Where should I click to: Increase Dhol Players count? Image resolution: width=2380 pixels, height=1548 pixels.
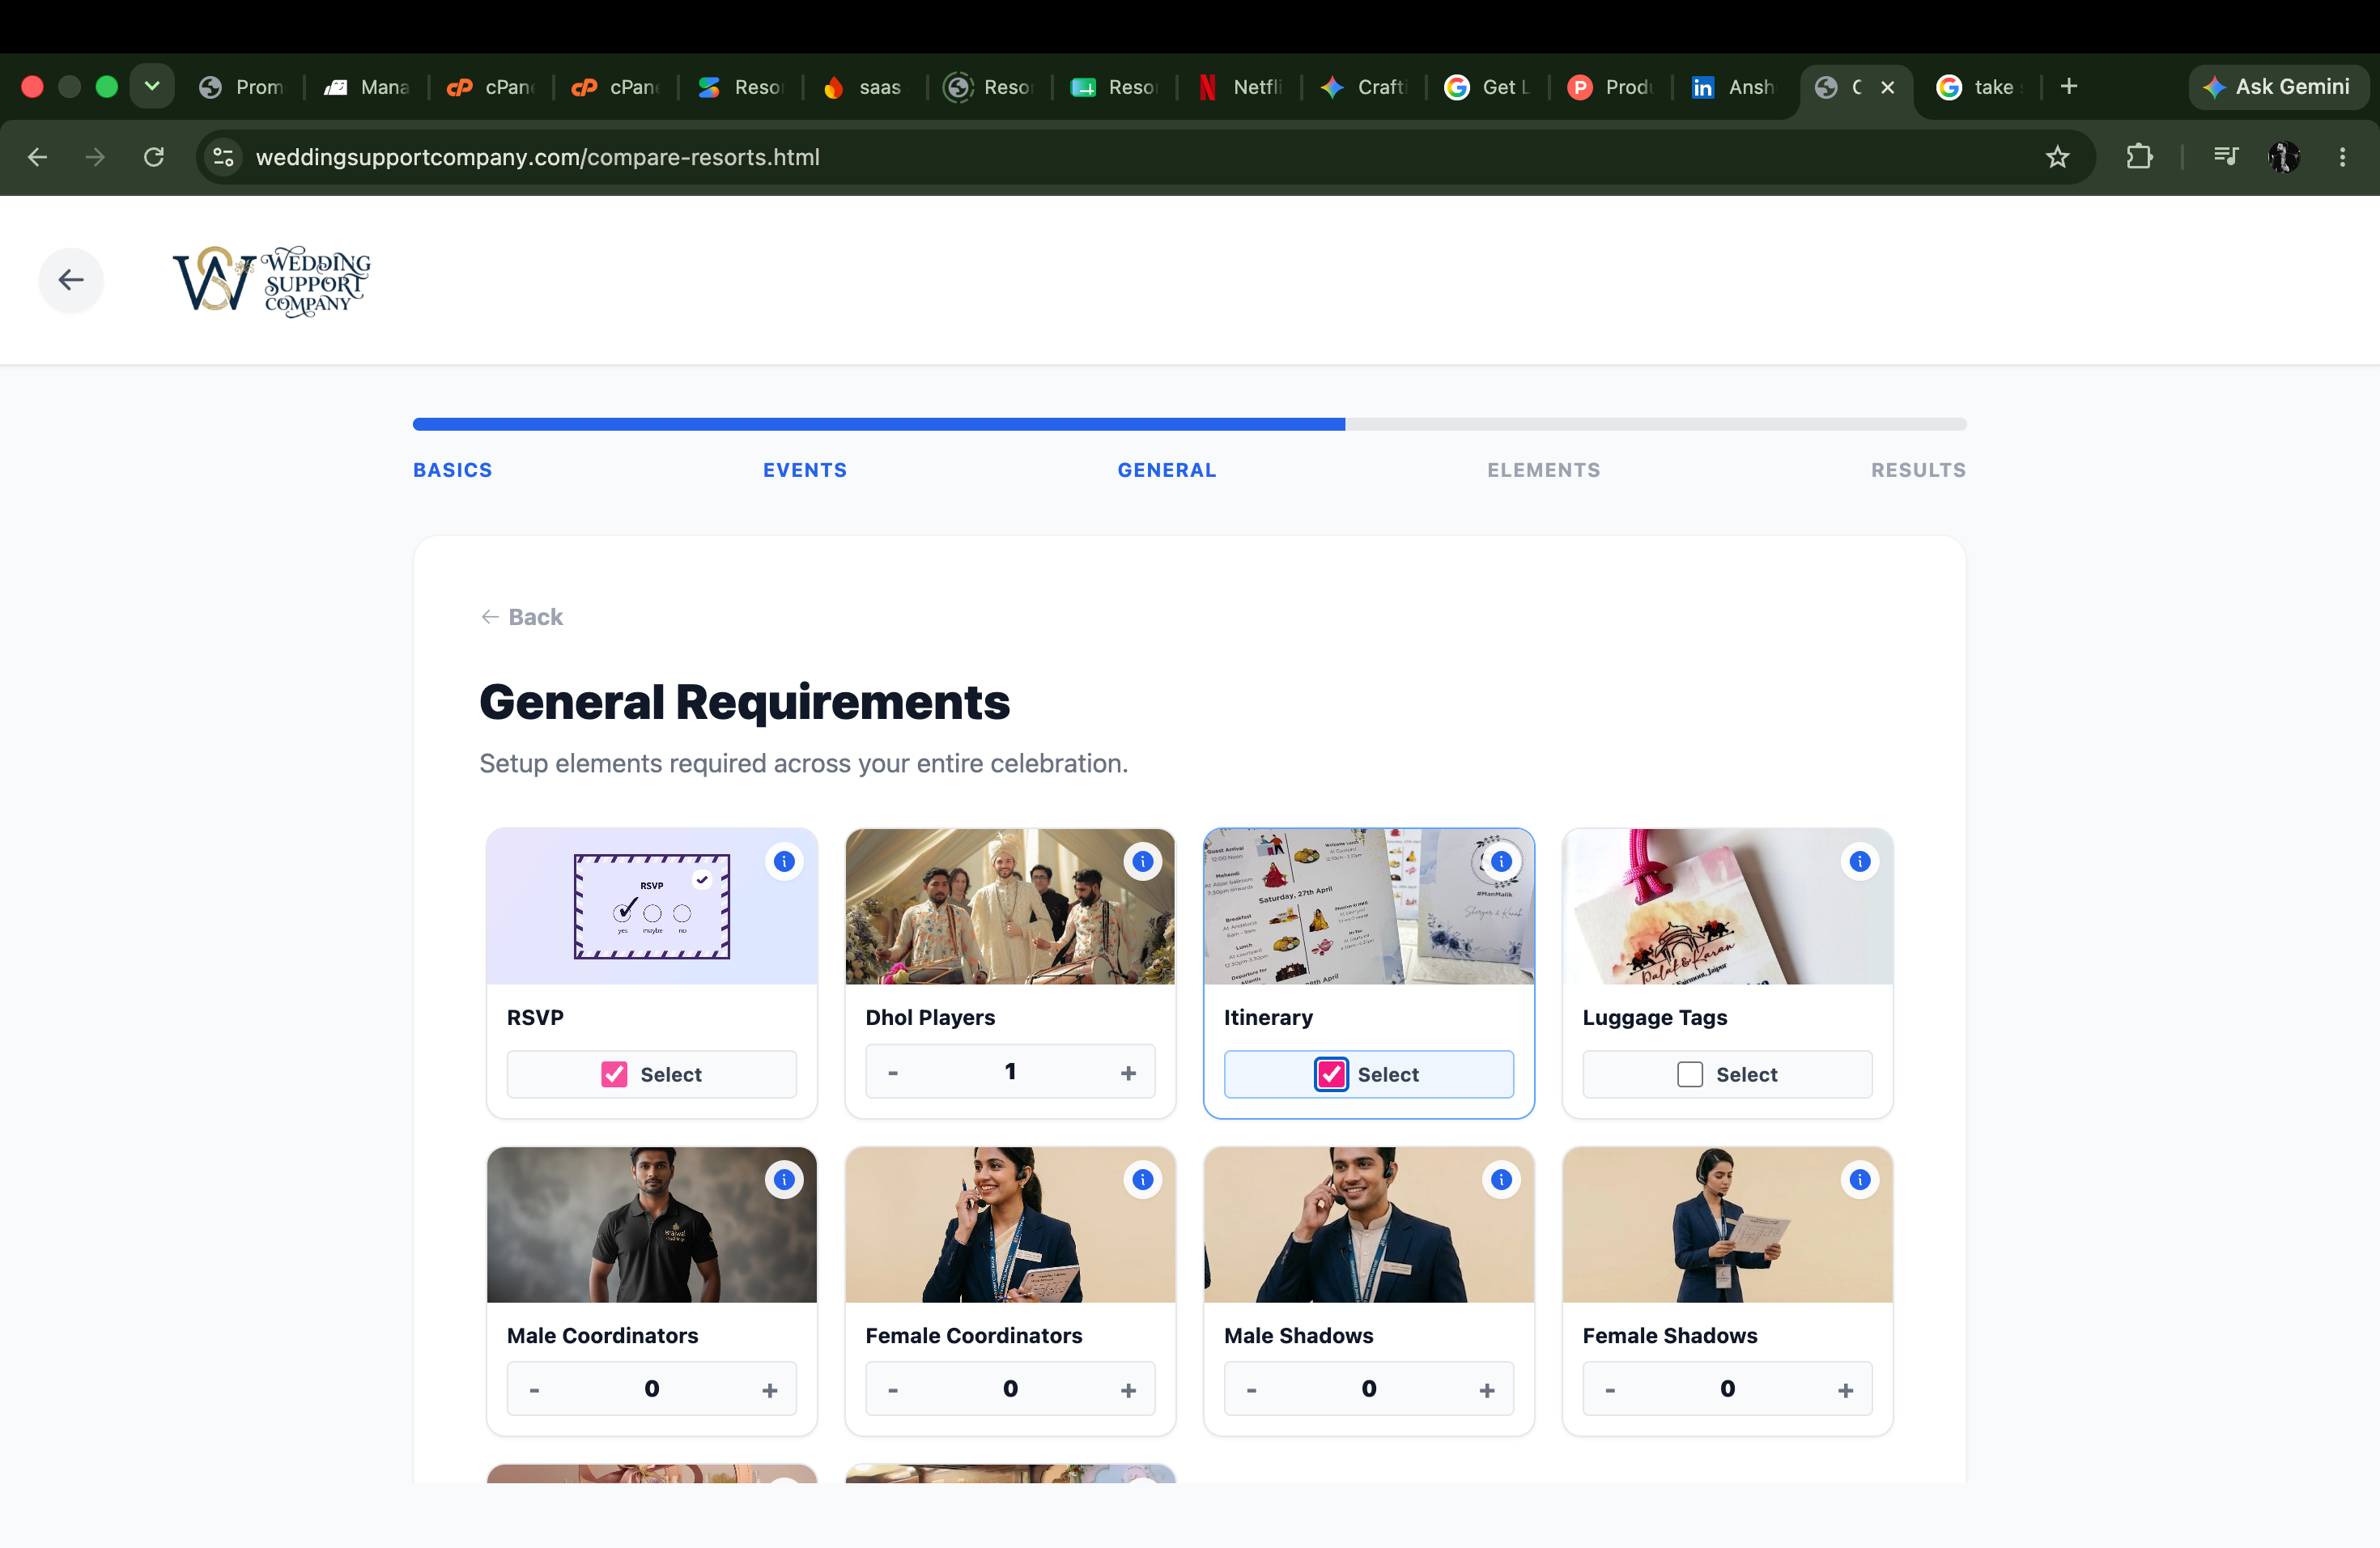[x=1128, y=1073]
